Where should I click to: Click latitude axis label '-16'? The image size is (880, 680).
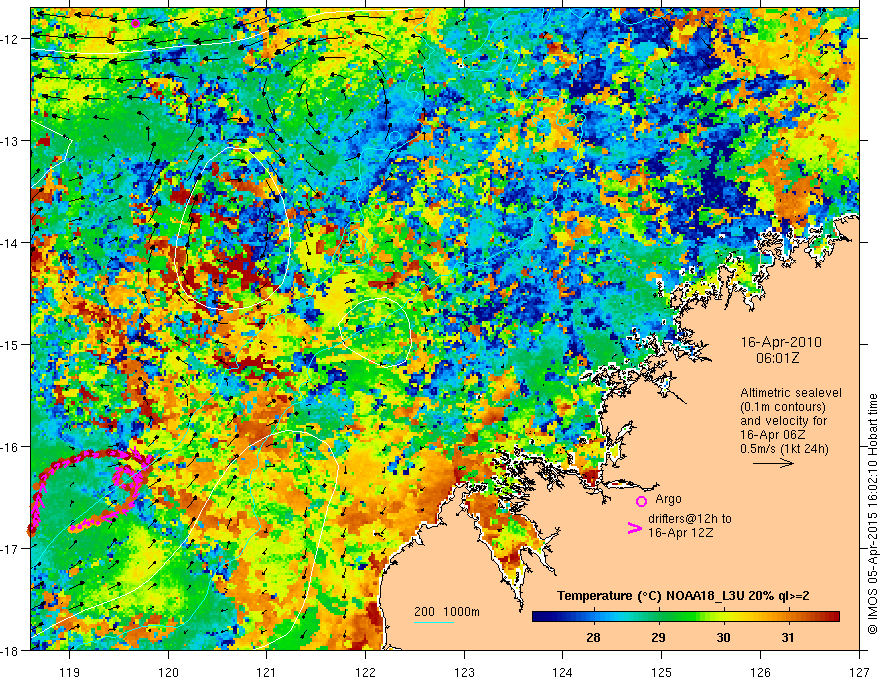pyautogui.click(x=11, y=447)
